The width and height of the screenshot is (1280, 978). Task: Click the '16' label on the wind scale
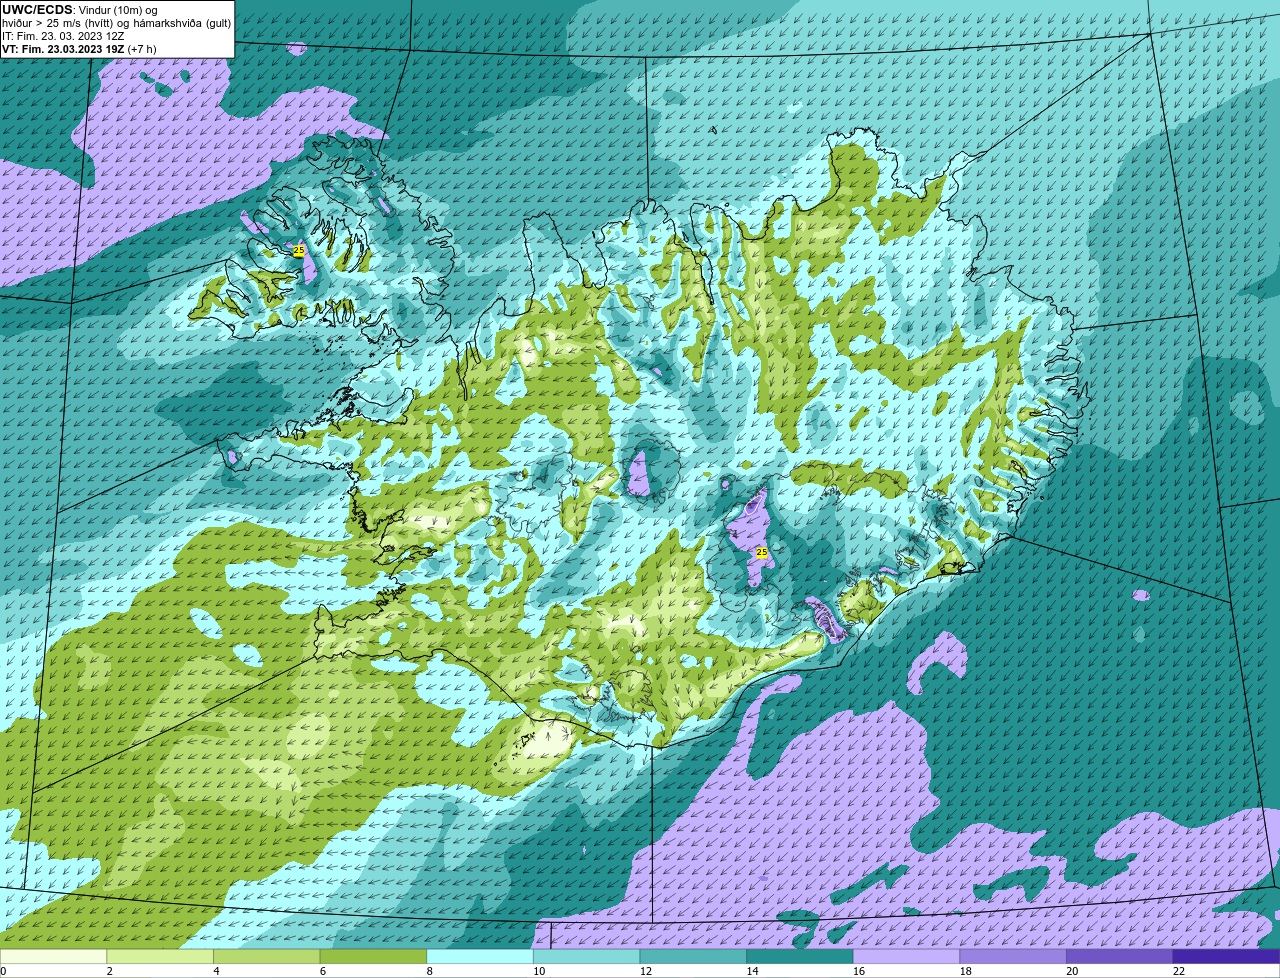859,971
